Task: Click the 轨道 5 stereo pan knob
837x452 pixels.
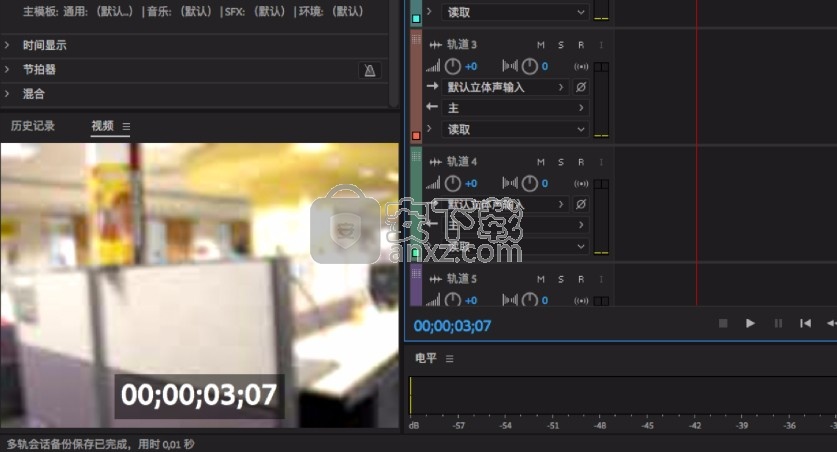Action: 530,300
